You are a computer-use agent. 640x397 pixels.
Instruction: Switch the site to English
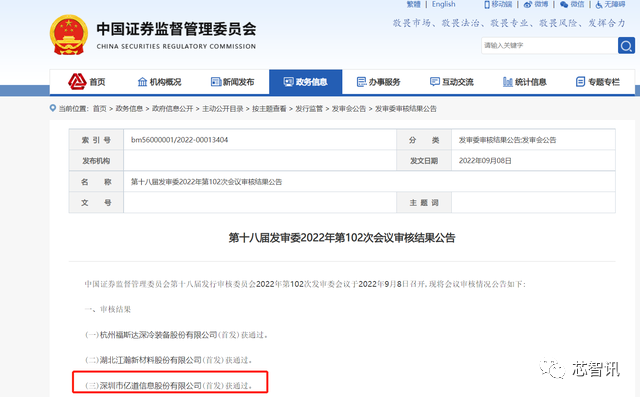point(443,4)
